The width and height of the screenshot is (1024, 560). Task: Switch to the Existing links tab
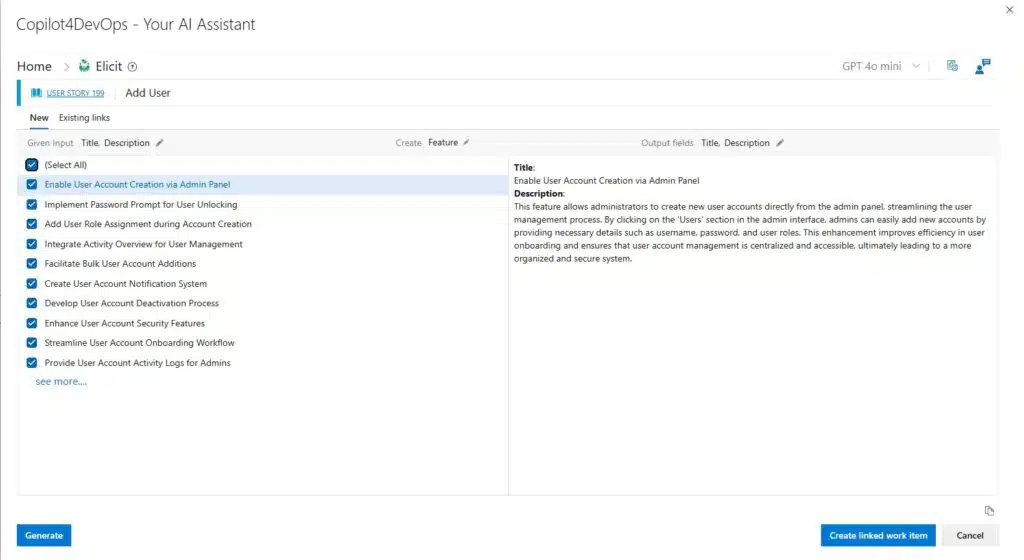point(84,117)
